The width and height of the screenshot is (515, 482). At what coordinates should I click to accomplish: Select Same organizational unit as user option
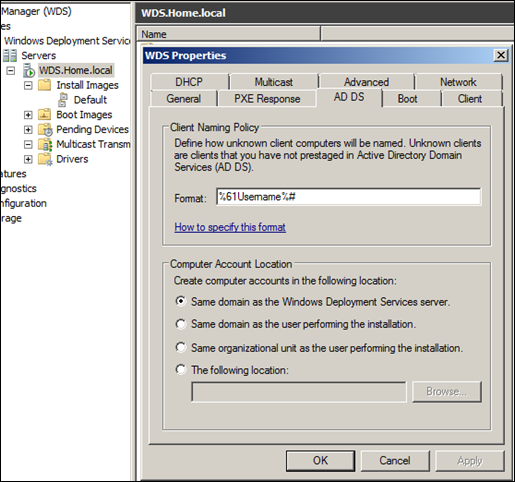pos(181,347)
